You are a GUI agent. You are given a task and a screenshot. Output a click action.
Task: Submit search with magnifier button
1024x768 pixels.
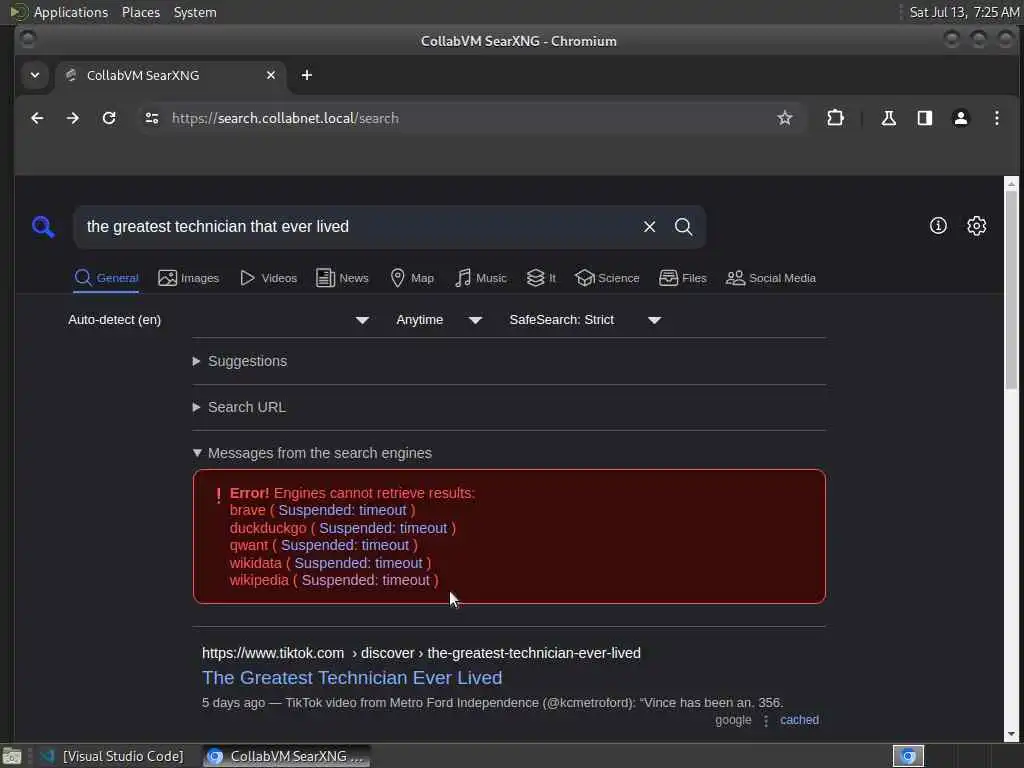(683, 227)
